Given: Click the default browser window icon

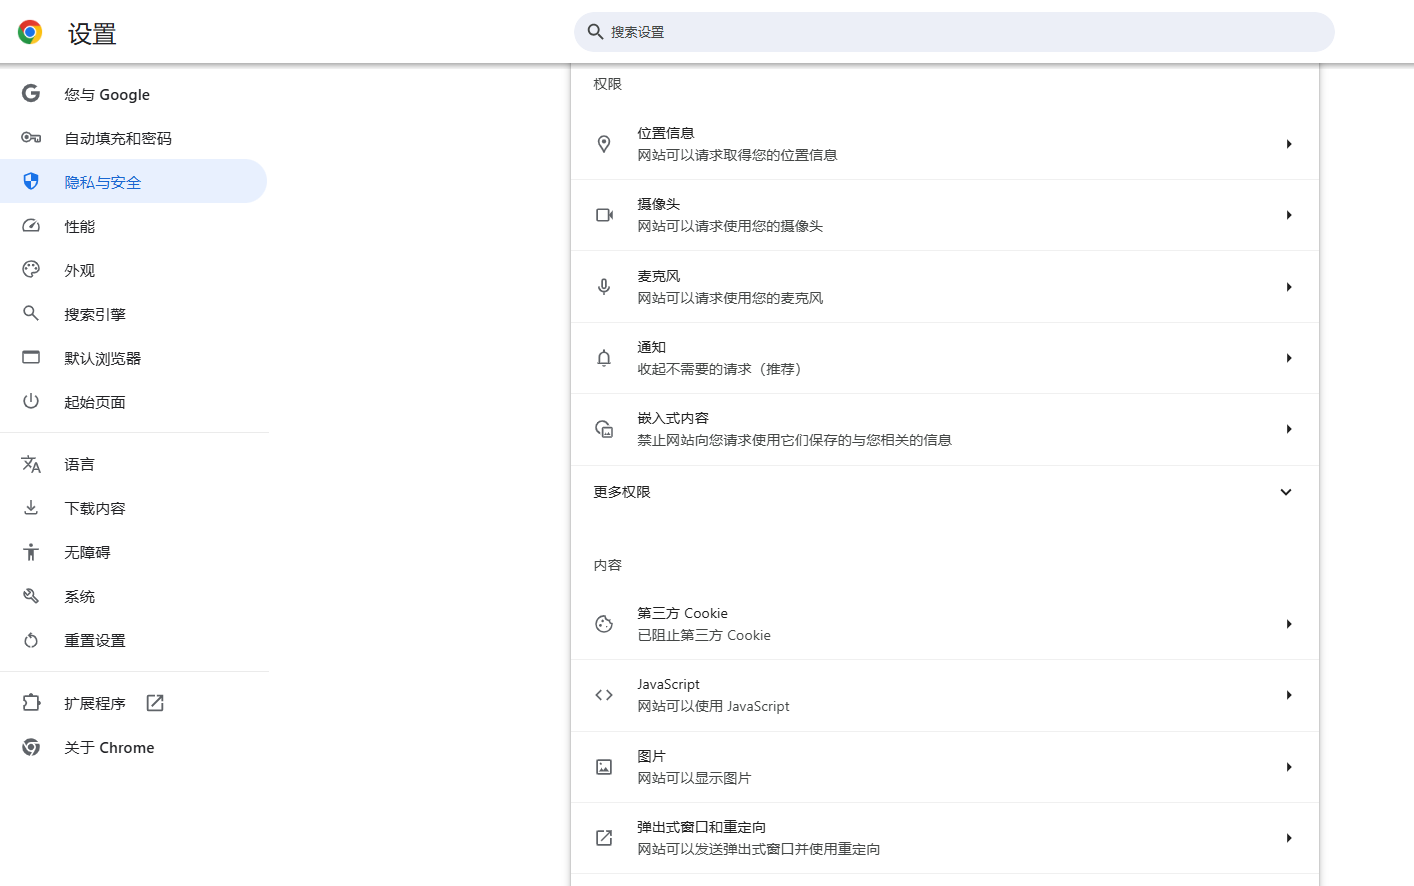Looking at the screenshot, I should (x=31, y=357).
